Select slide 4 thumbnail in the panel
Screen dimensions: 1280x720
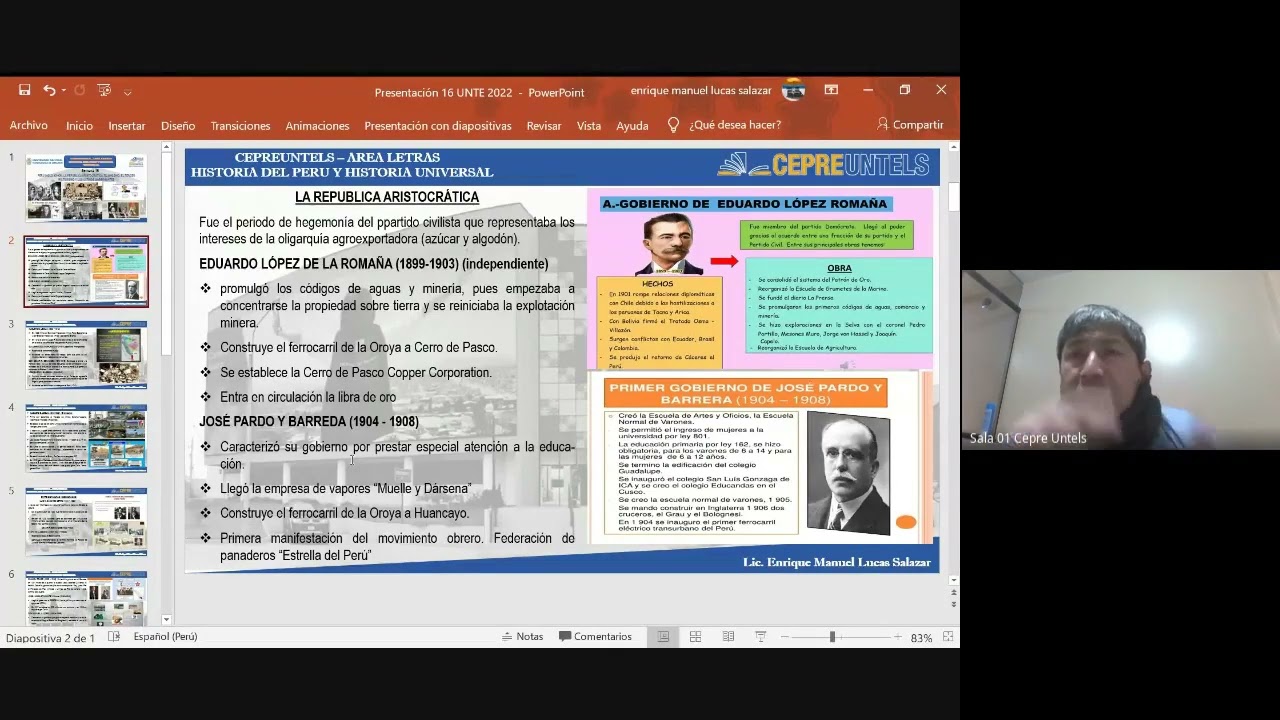(86, 438)
